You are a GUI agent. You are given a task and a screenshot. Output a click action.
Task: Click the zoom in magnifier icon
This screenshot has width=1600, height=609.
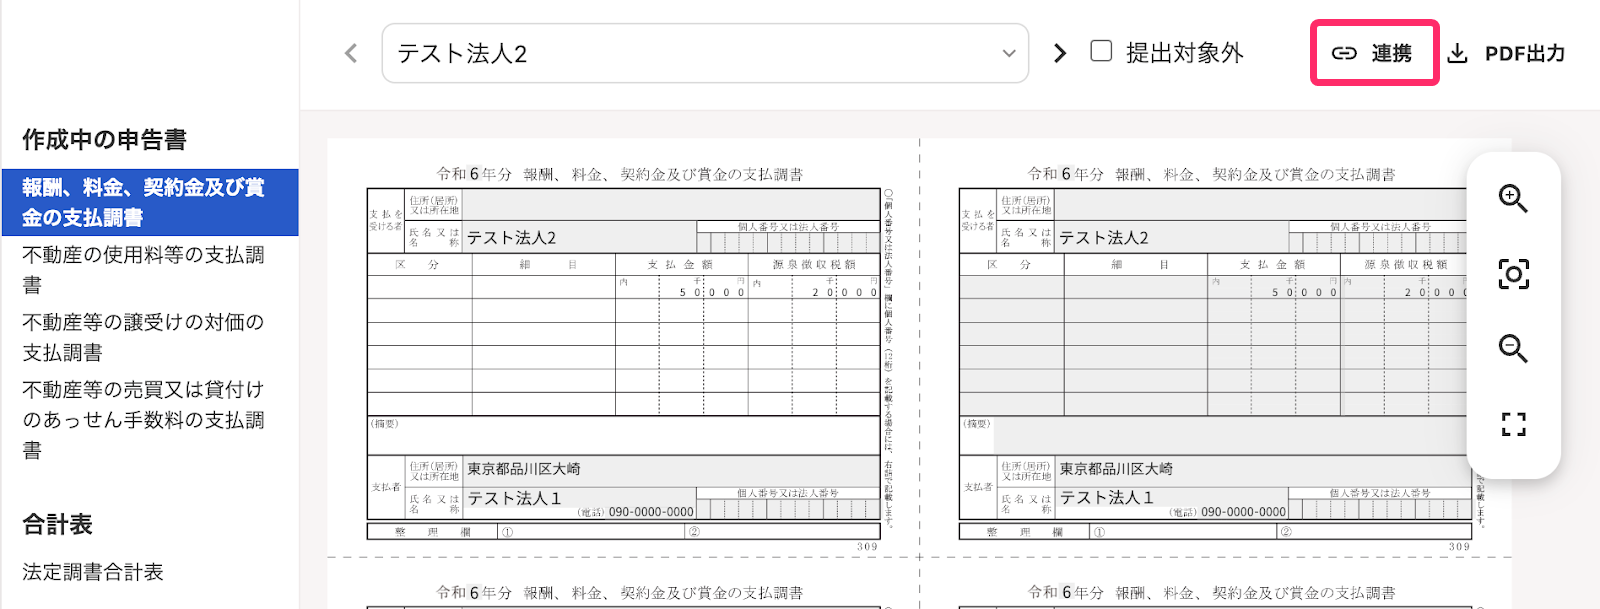[x=1513, y=199]
